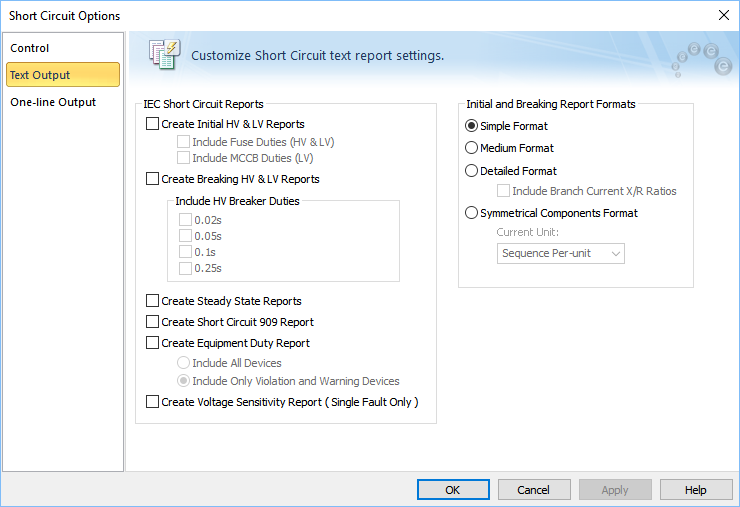Enable Create Initial HV & LV Reports

click(x=153, y=124)
